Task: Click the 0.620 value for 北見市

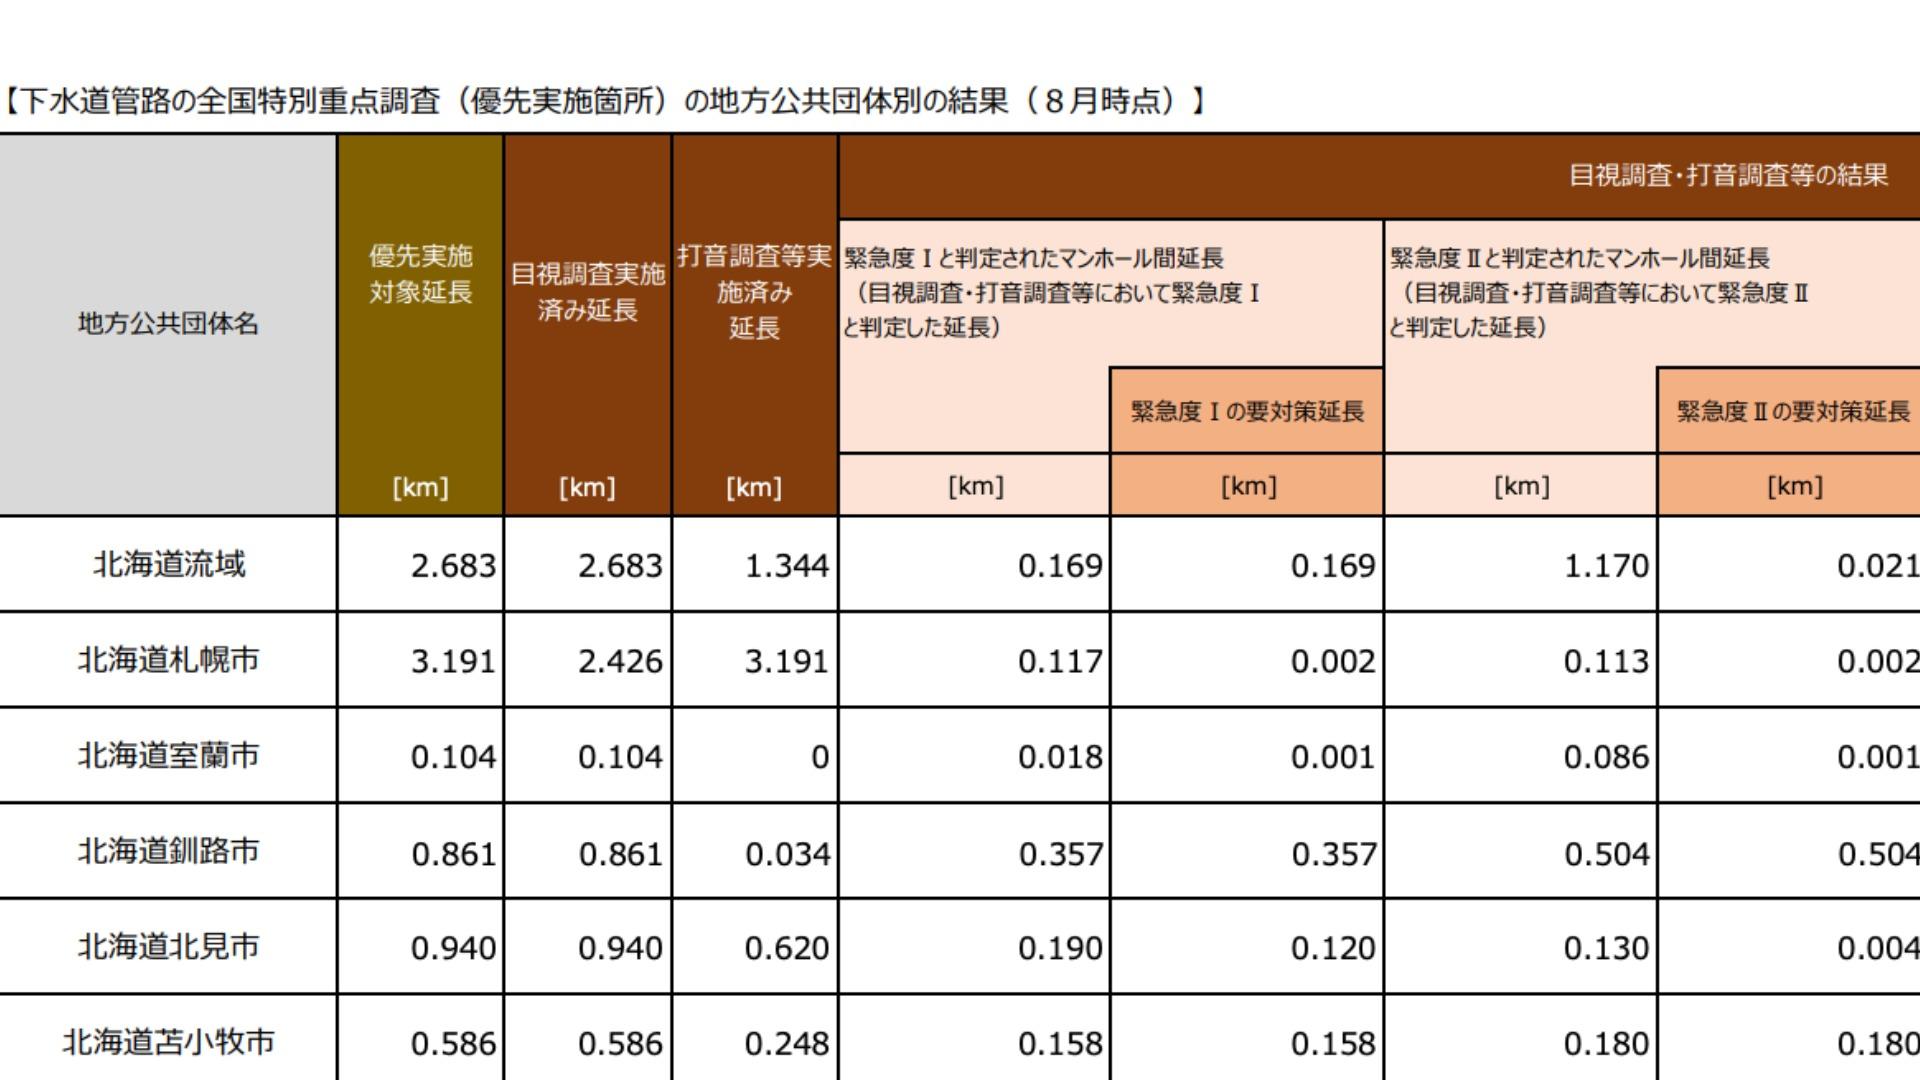Action: 786,948
